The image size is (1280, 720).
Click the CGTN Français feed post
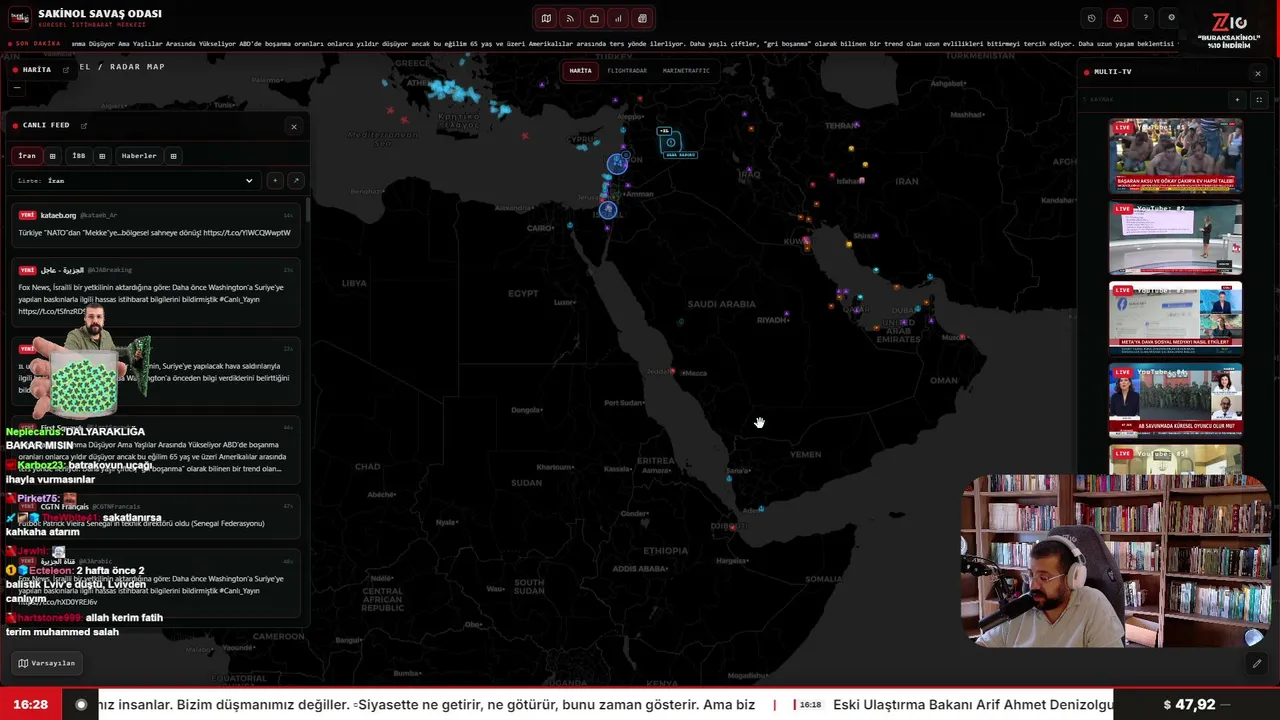pyautogui.click(x=155, y=516)
